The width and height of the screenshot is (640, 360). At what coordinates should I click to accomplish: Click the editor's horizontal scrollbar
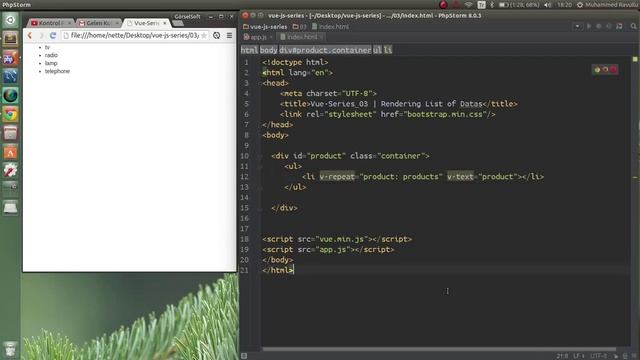point(439,349)
